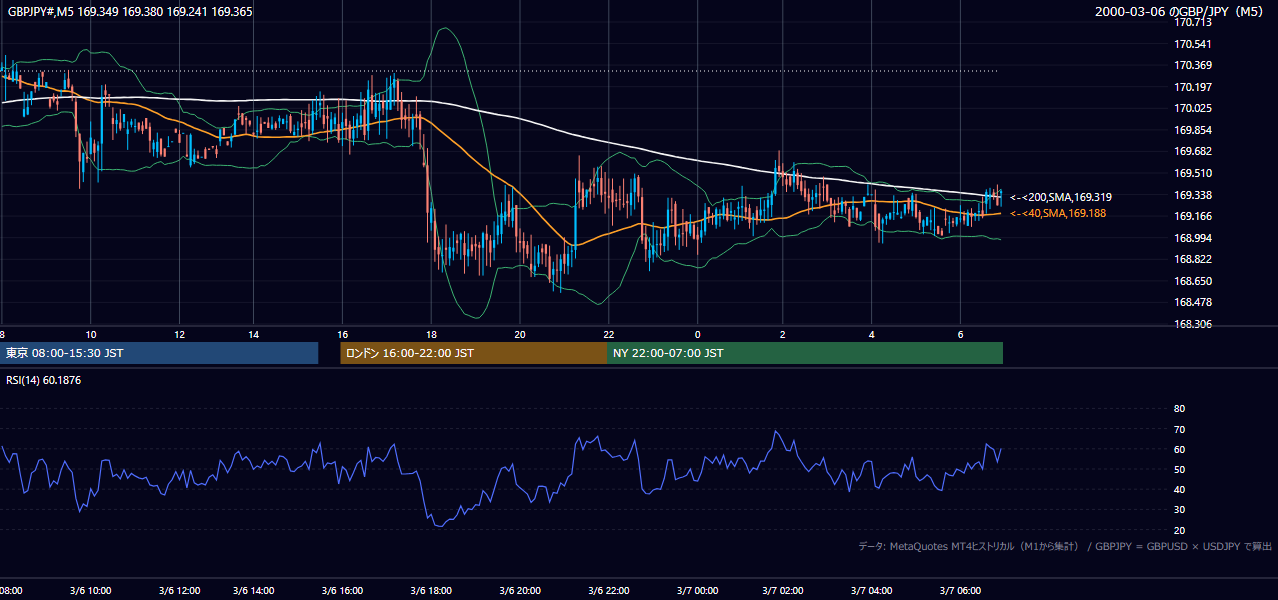Click the 40 SMA 169.188 label
The image size is (1278, 600).
1058,214
